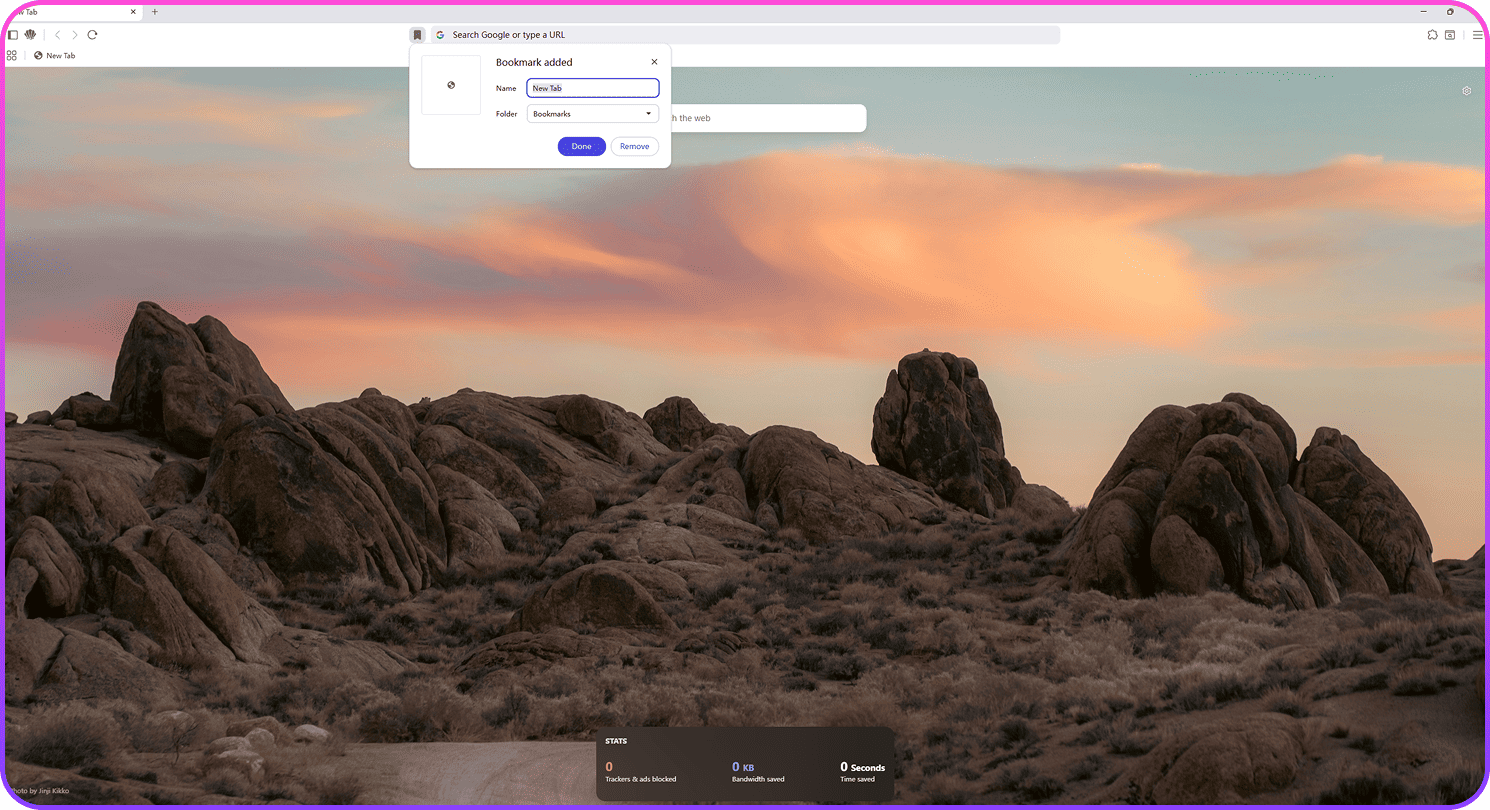
Task: Click the bookmark Name text field
Action: (x=592, y=88)
